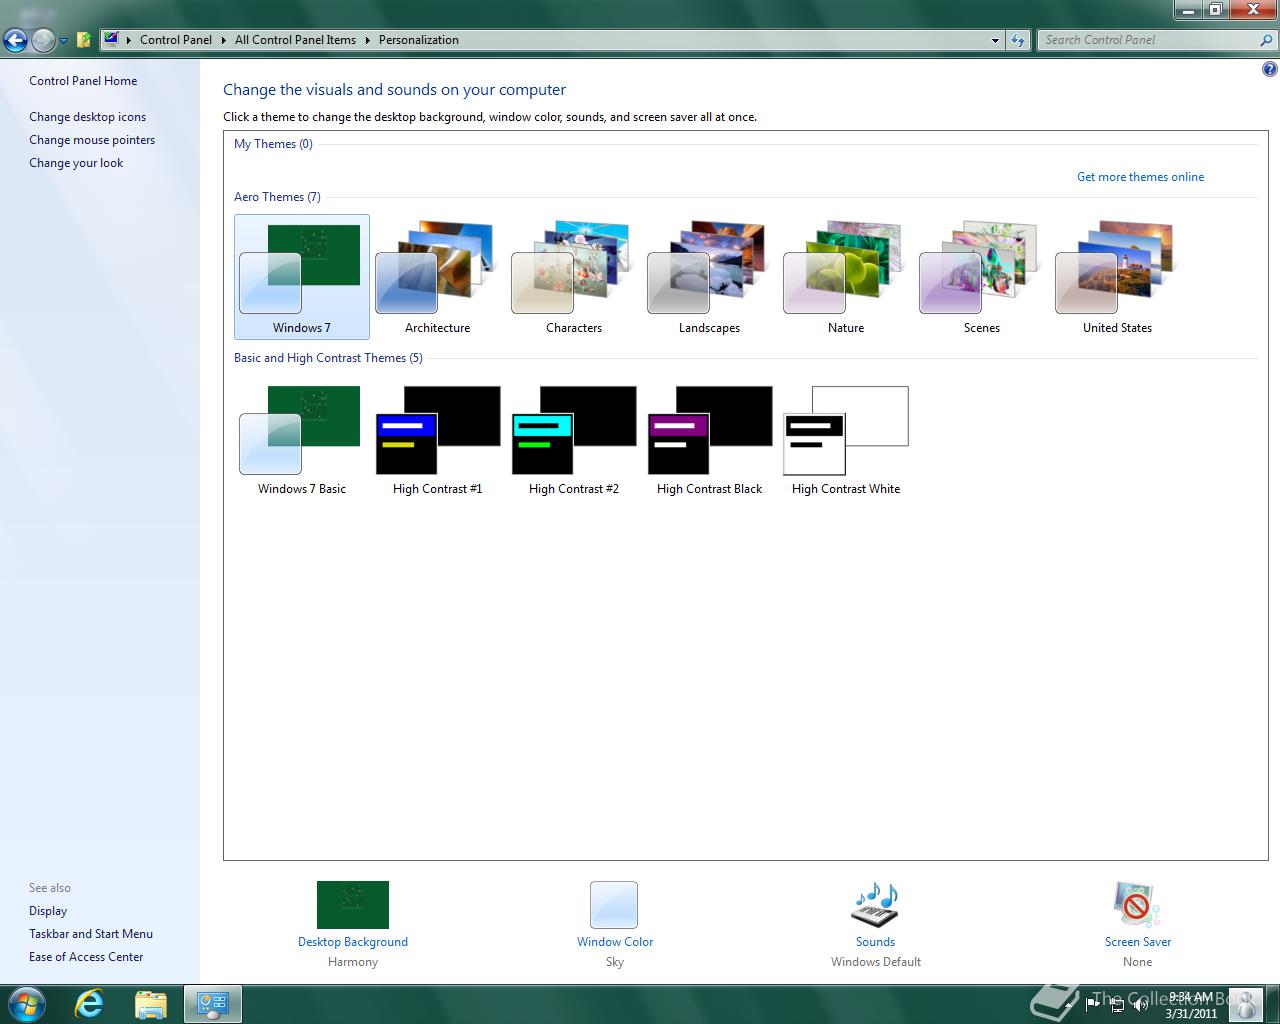Open Screen Saver settings icon

point(1137,905)
